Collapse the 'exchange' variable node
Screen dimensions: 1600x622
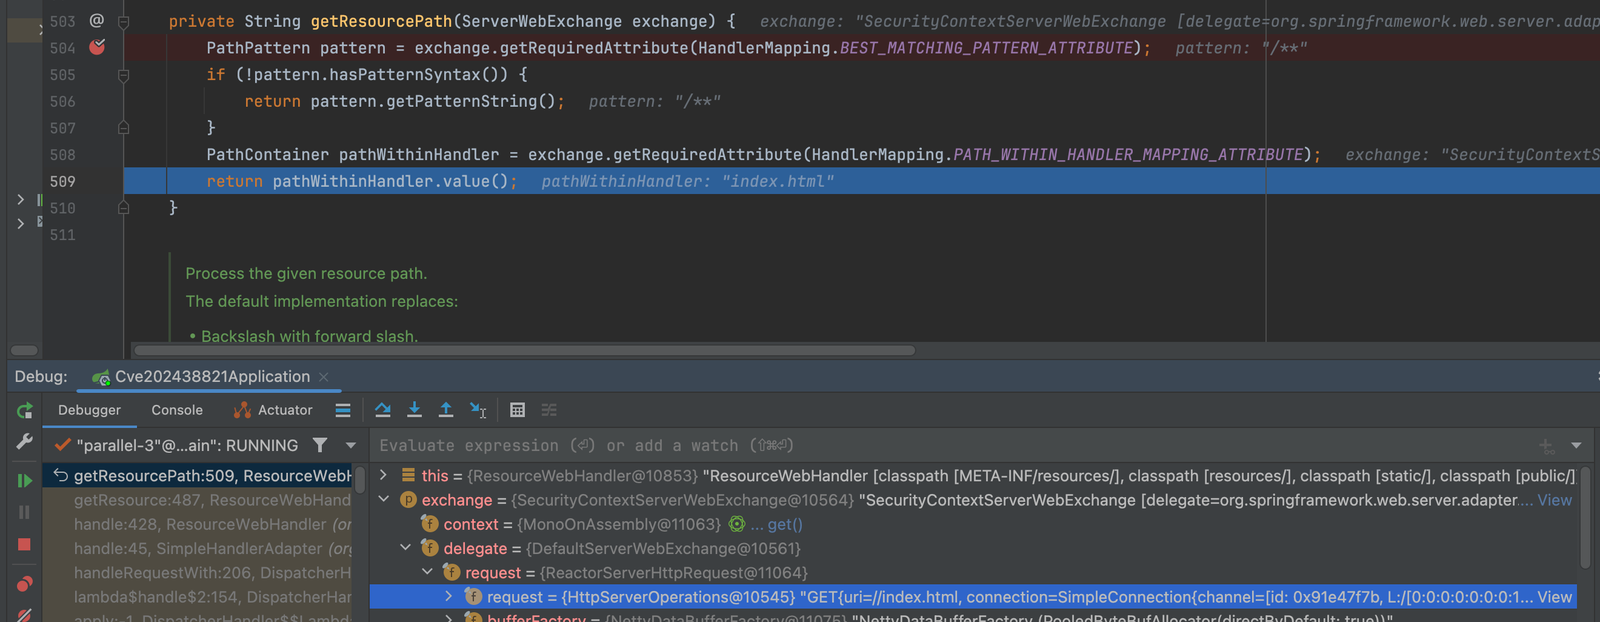pos(384,500)
